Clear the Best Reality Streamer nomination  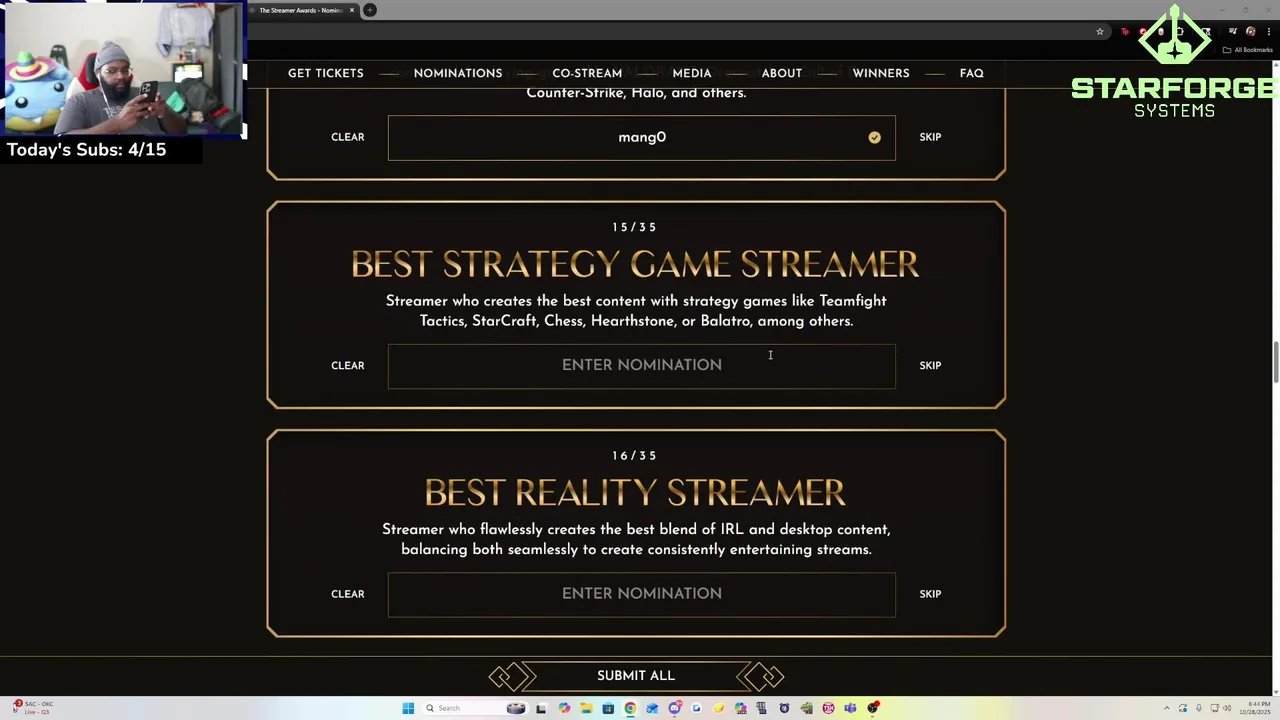tap(348, 594)
